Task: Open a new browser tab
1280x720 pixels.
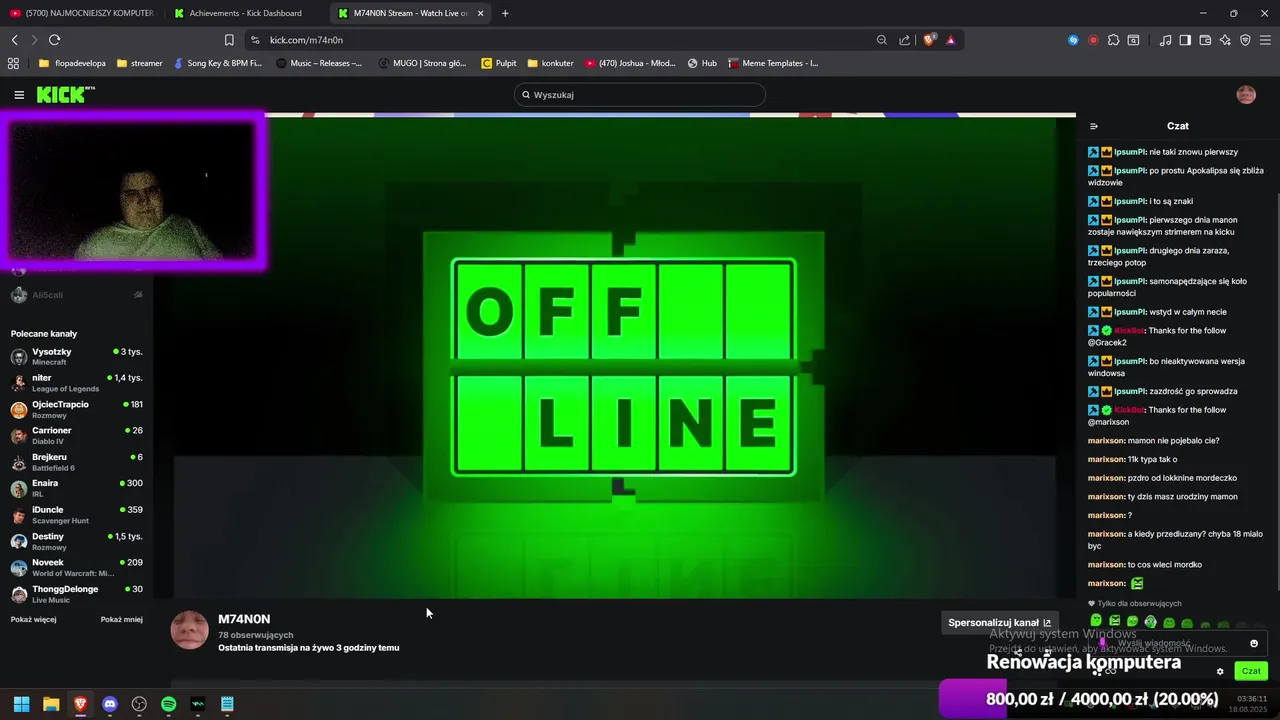Action: point(505,13)
